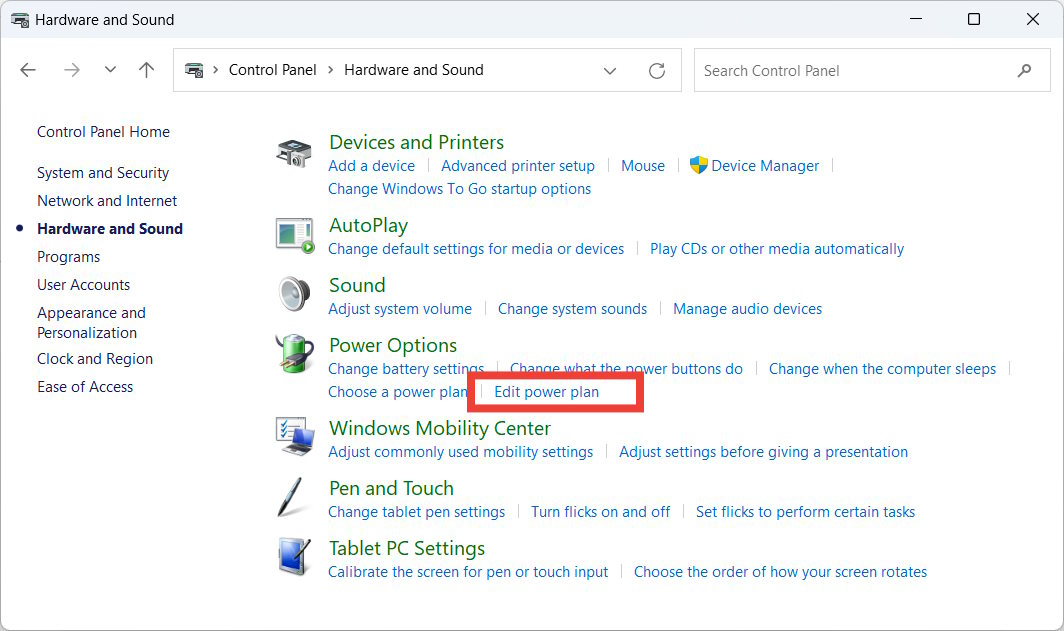Click the up one level arrow
Viewport: 1064px width, 631px height.
[x=146, y=70]
